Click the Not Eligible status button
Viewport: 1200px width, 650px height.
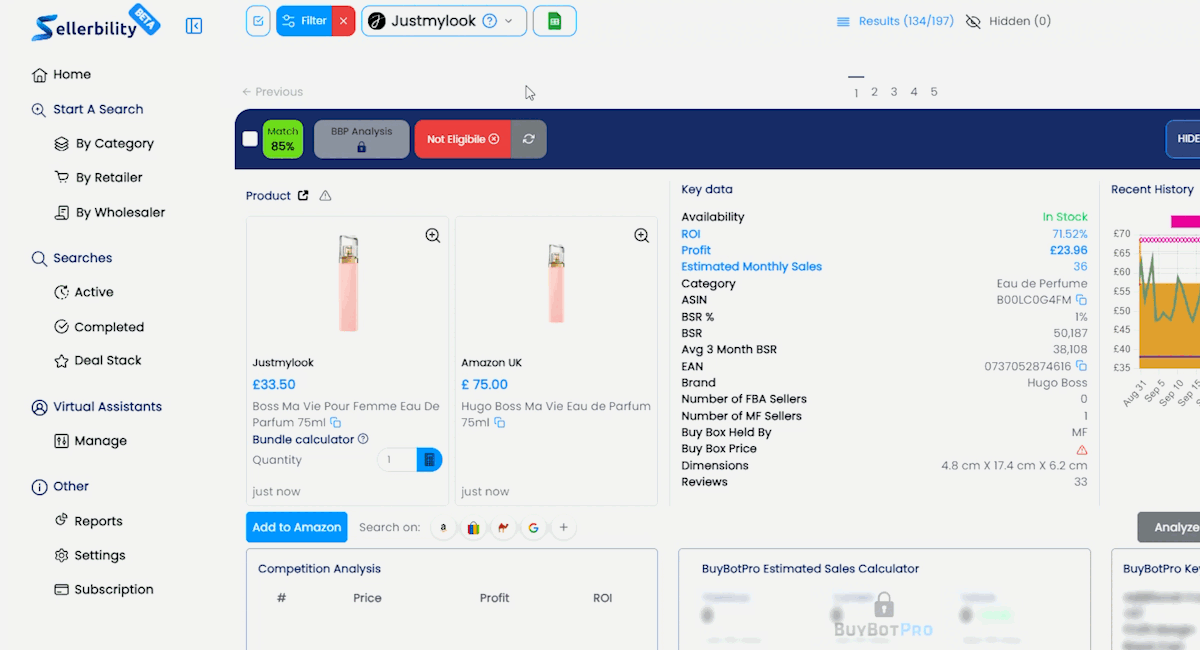pos(463,139)
